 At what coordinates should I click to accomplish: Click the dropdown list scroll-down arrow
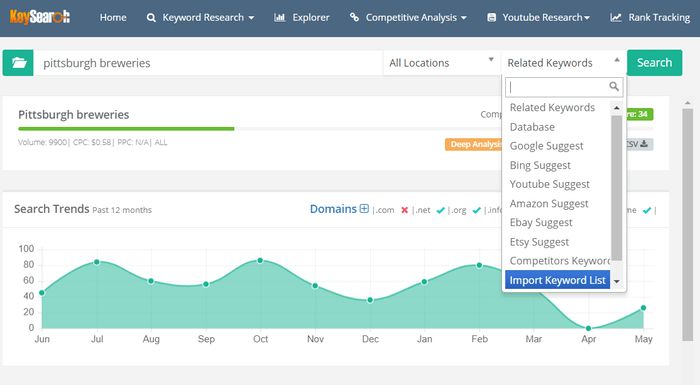(x=617, y=281)
